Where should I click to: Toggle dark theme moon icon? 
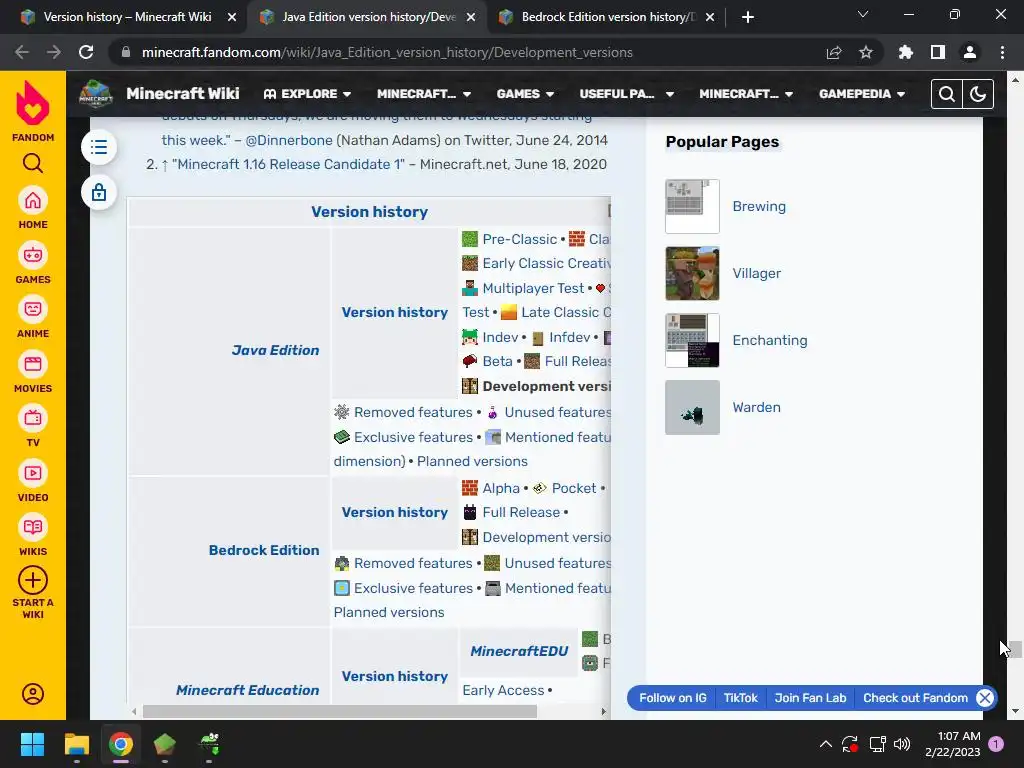[x=978, y=94]
